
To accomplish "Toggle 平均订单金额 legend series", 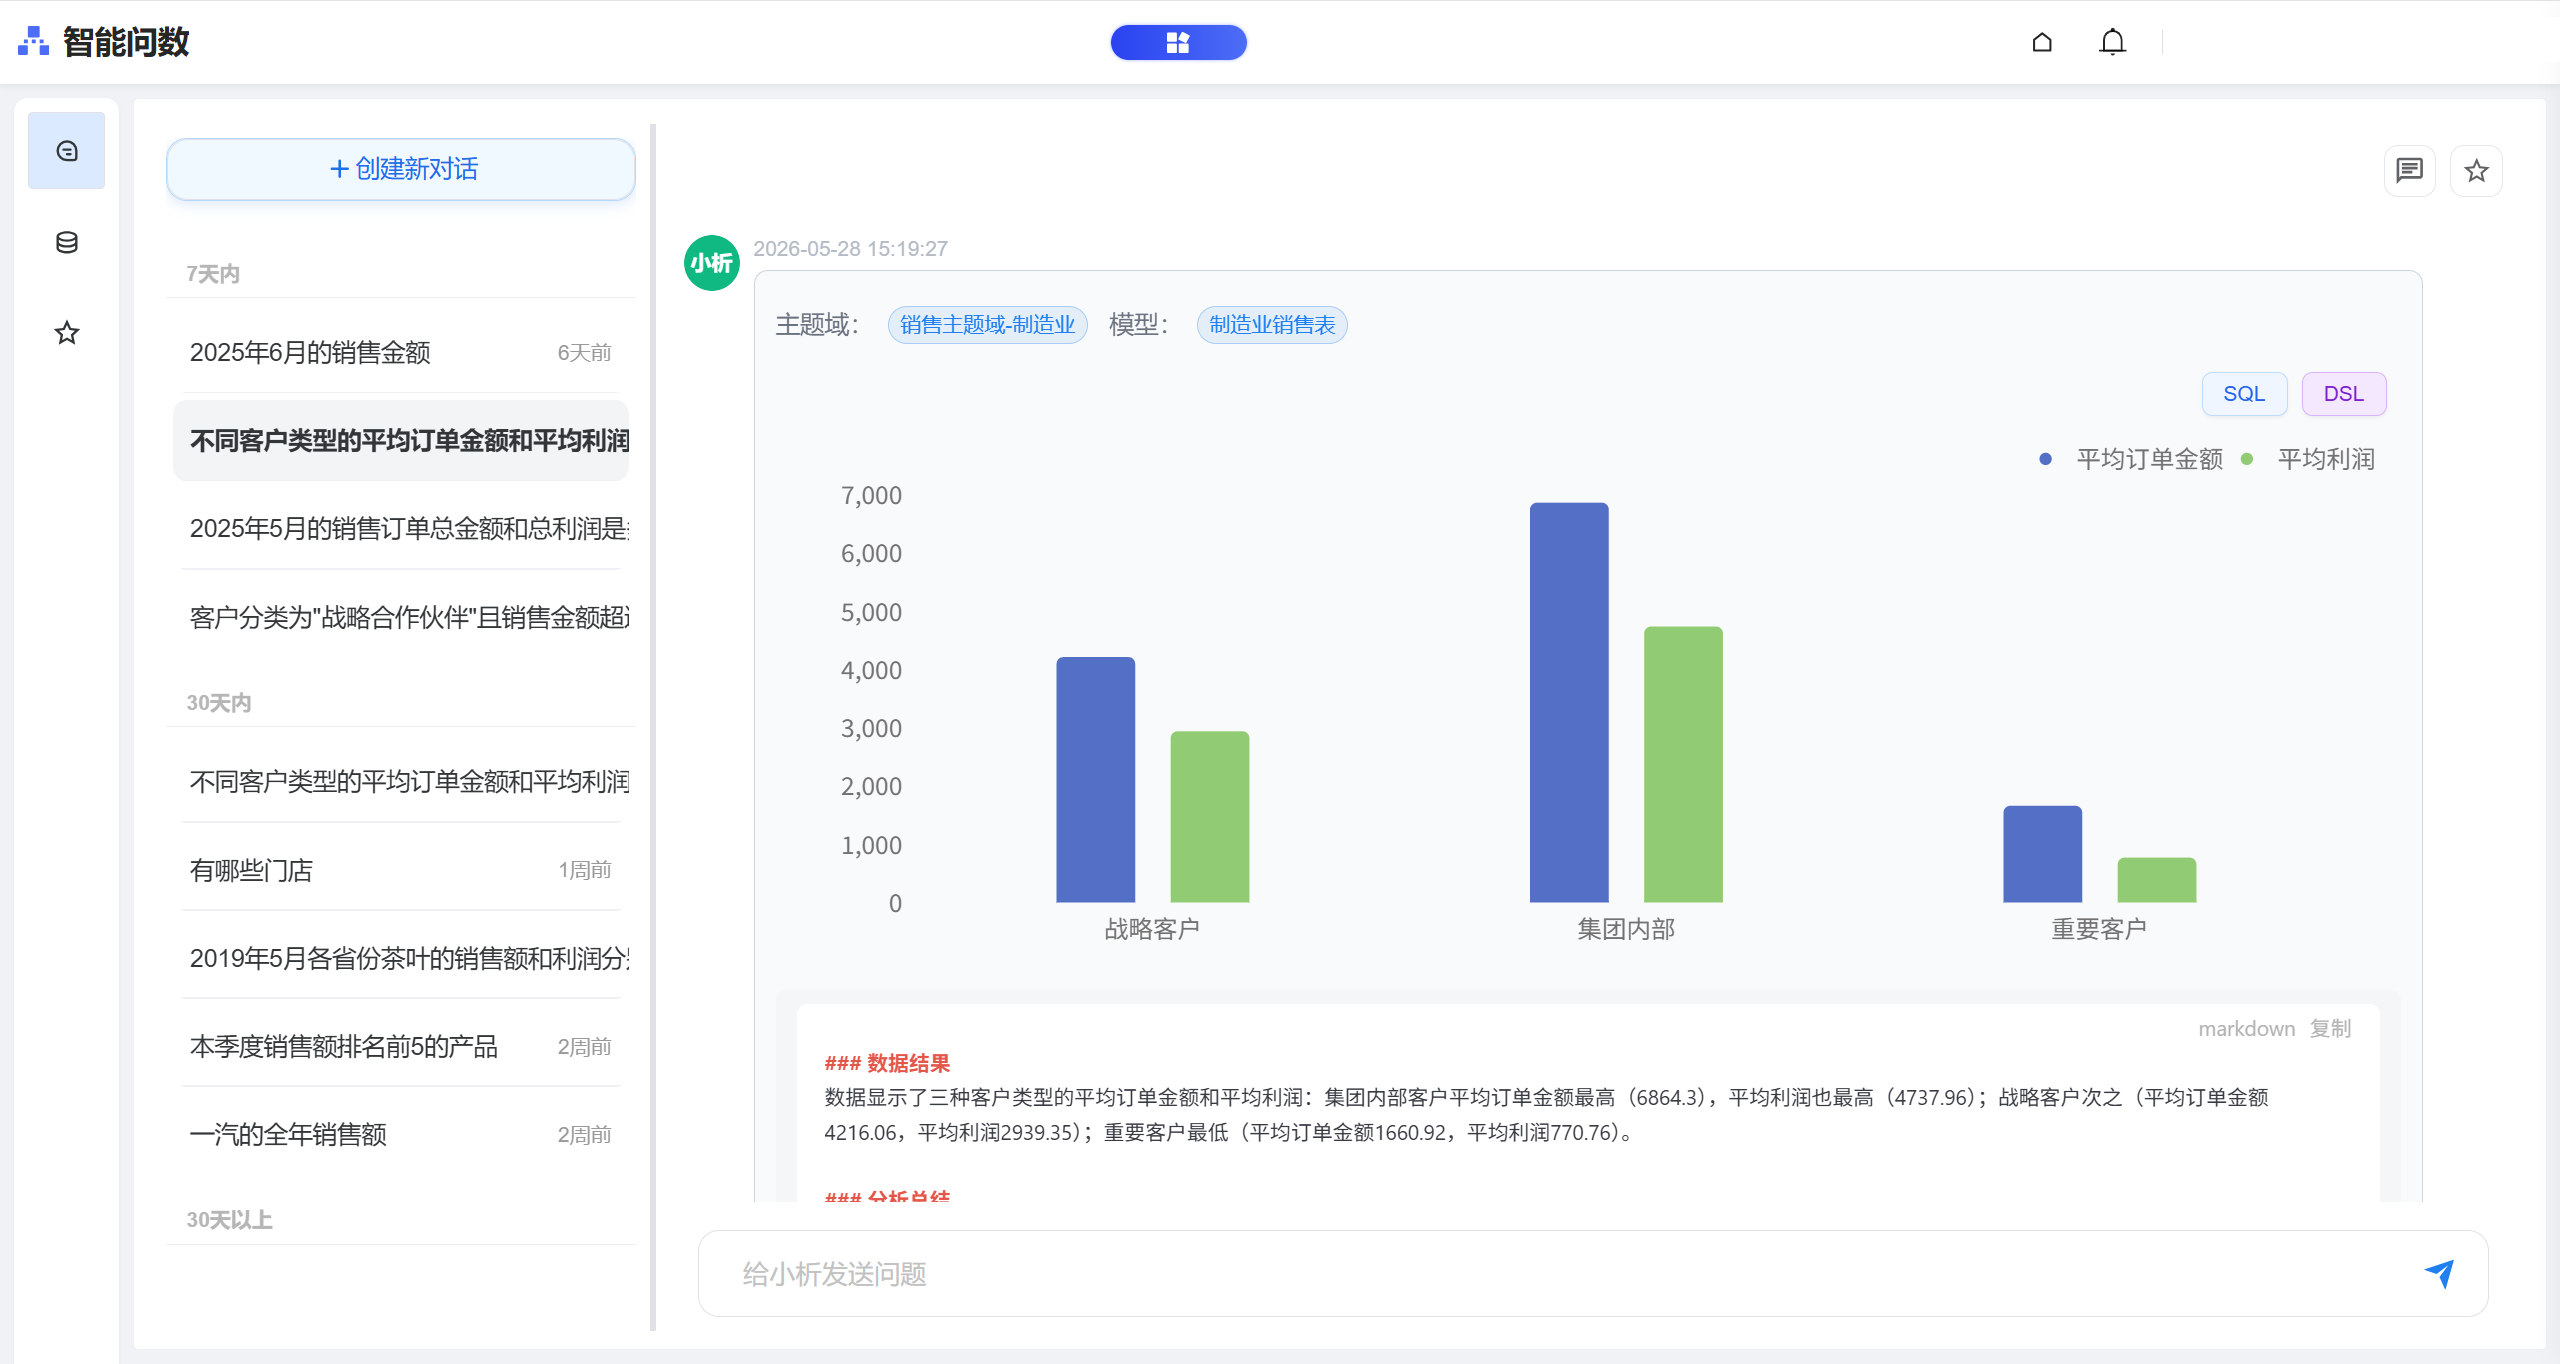I will click(x=2130, y=459).
